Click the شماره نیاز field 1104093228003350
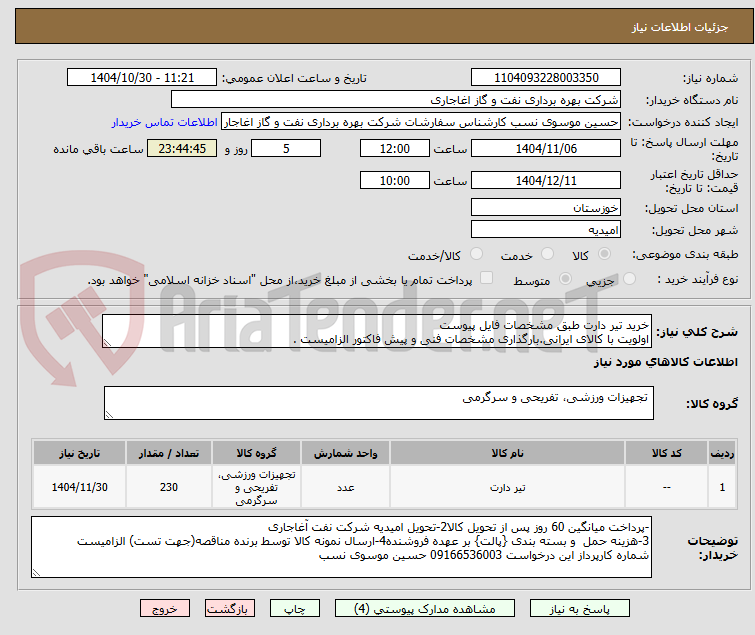The image size is (755, 635). tap(546, 78)
